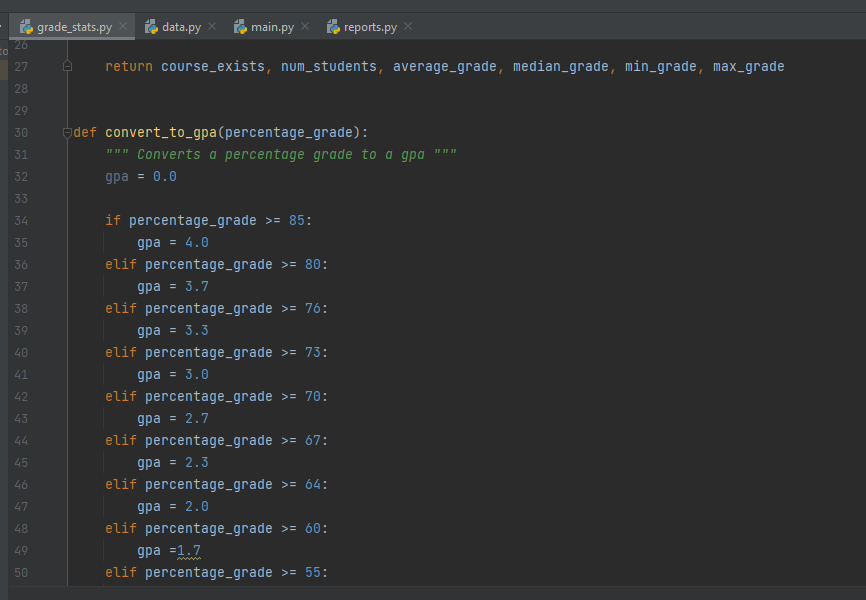
Task: Click the fold end marker at line 27
Action: click(x=67, y=66)
